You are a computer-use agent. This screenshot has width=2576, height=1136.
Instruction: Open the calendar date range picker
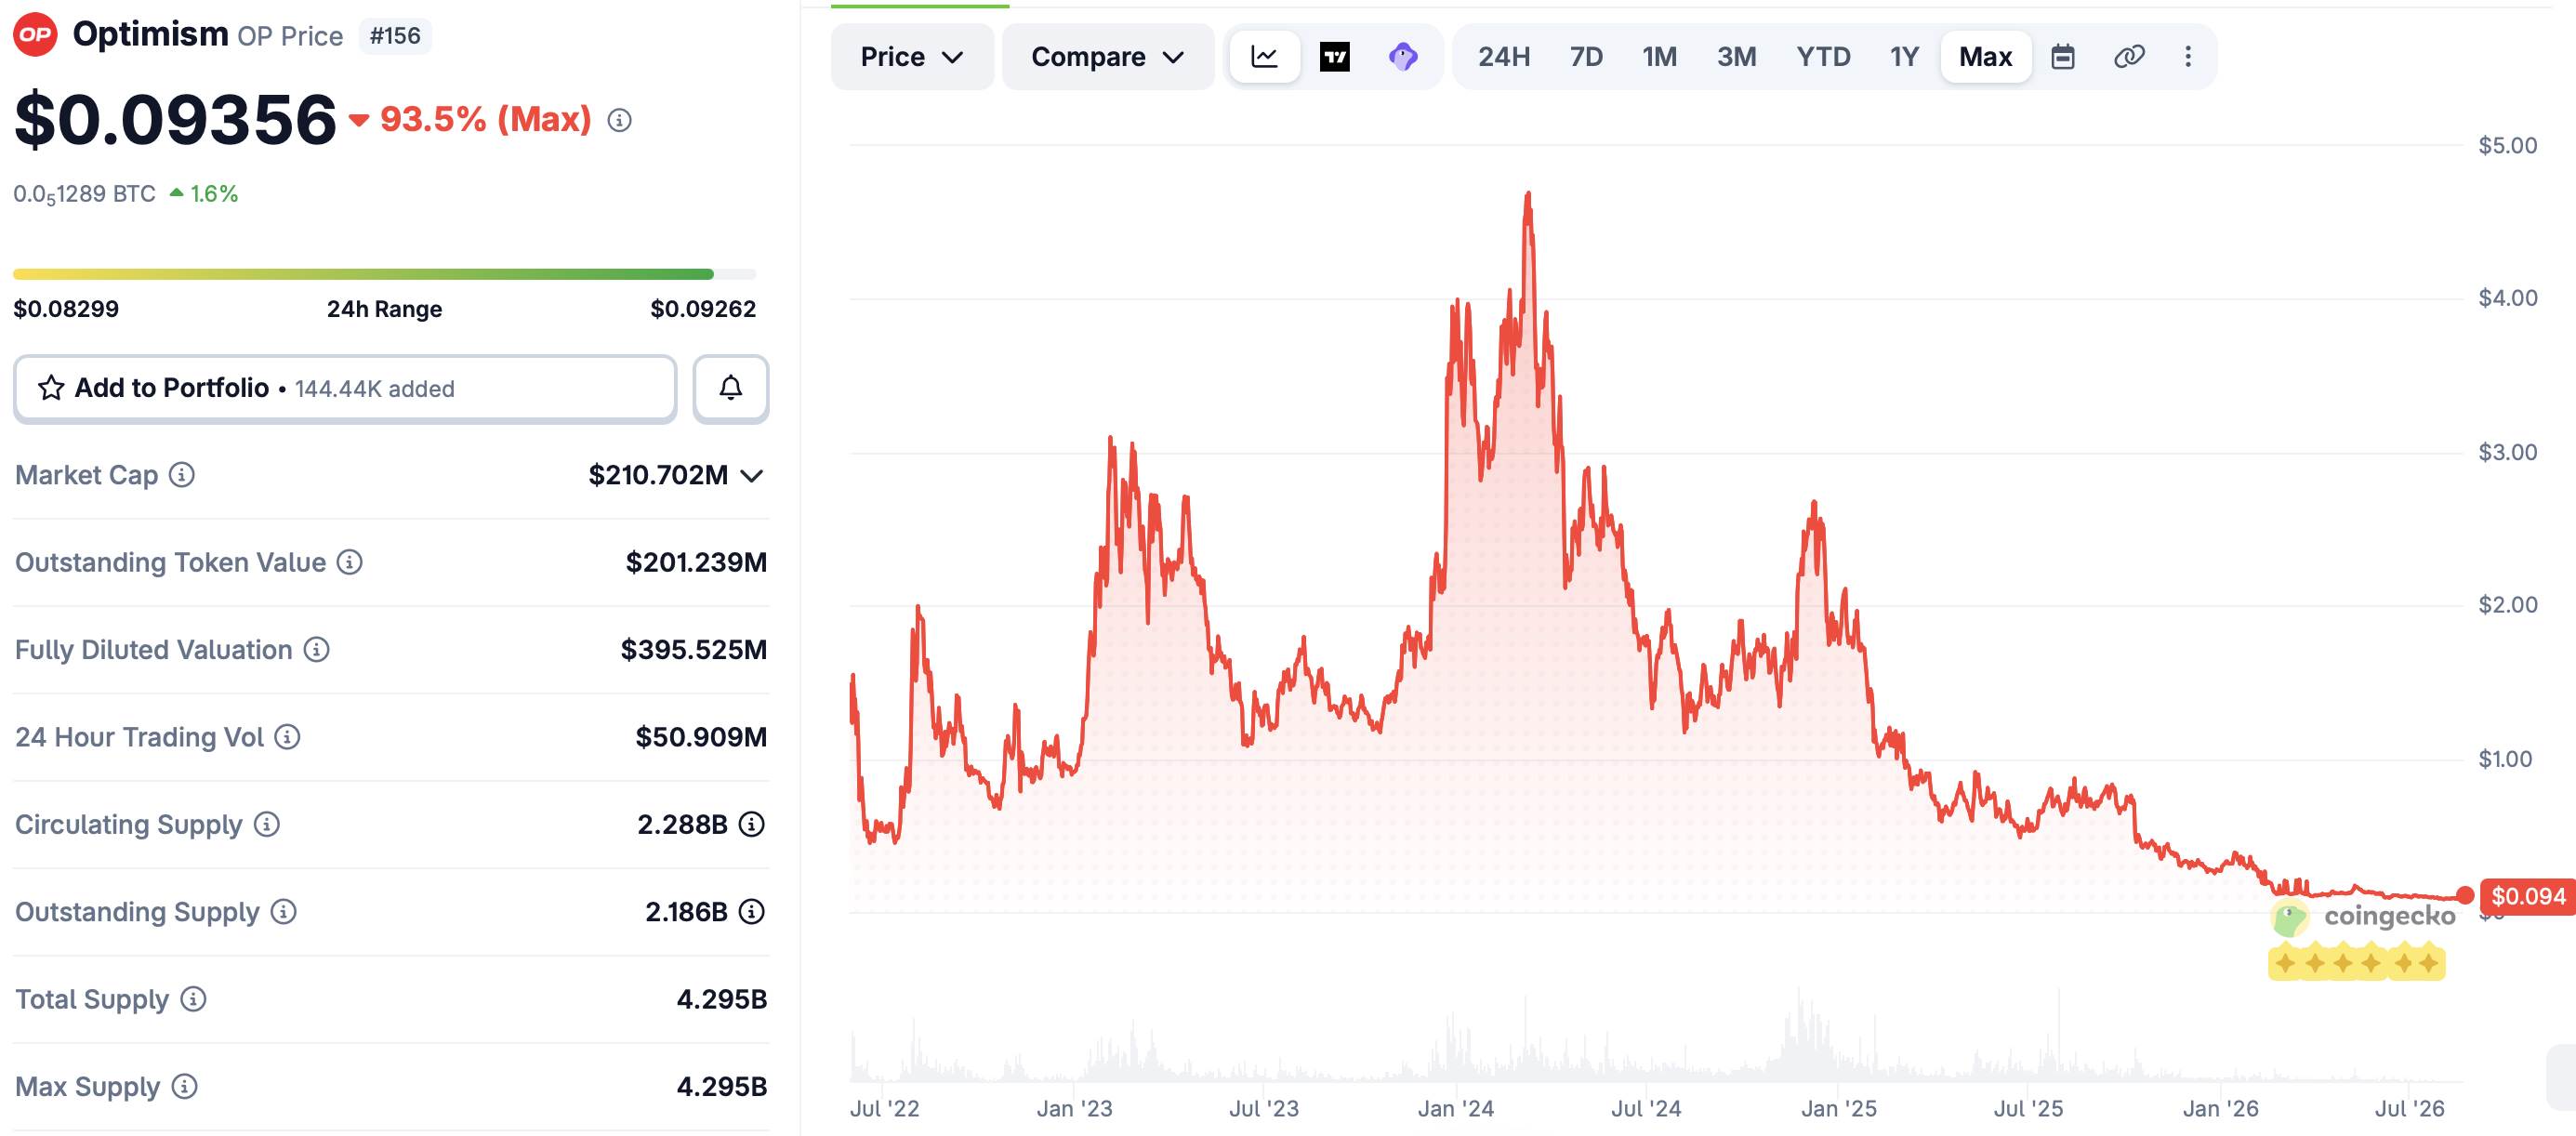tap(2062, 57)
